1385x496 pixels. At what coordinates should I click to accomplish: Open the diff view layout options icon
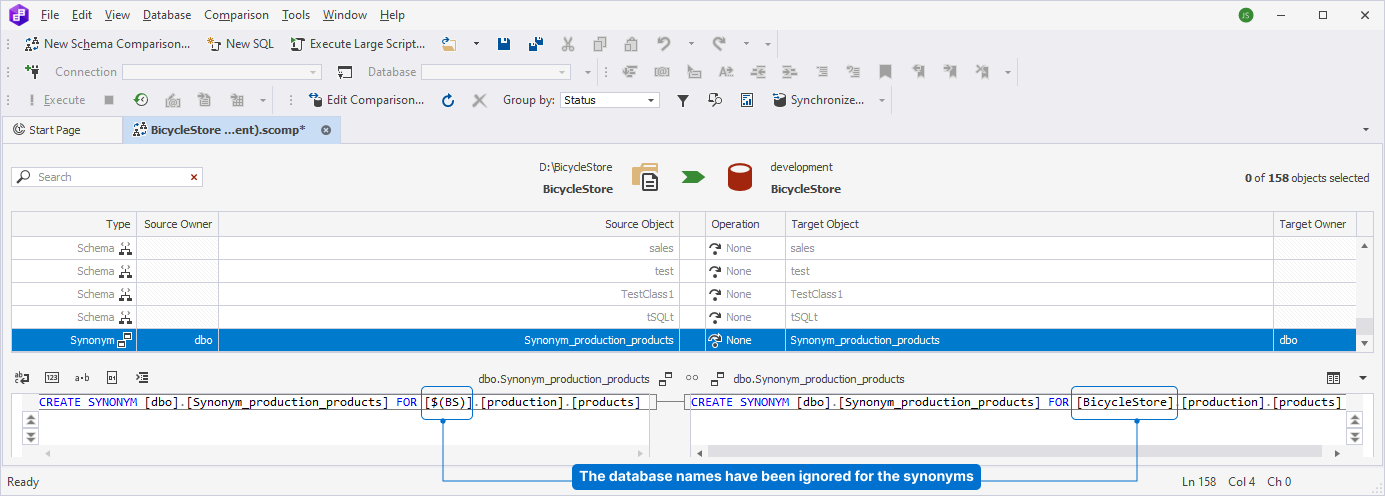pos(1333,378)
